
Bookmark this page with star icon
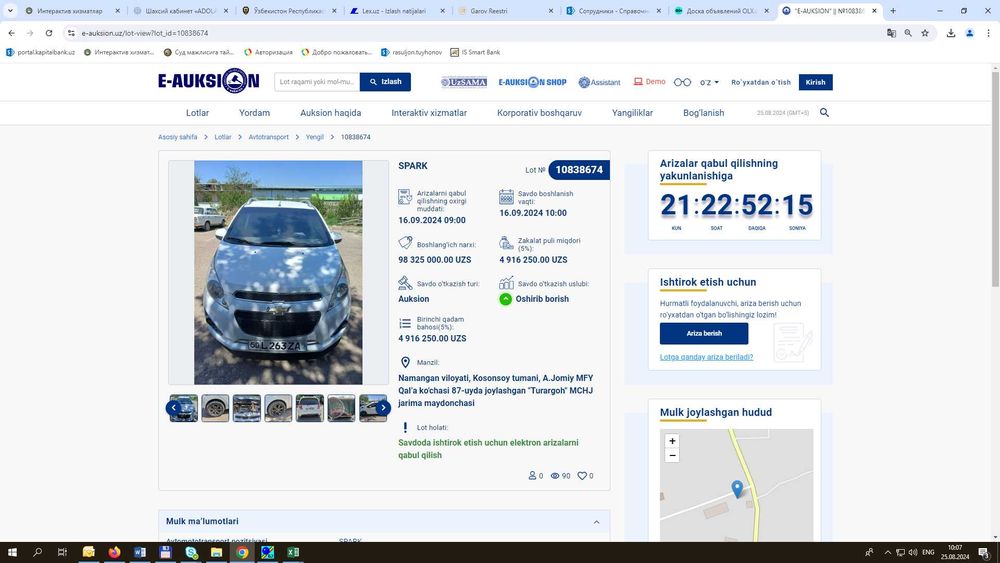pos(925,33)
